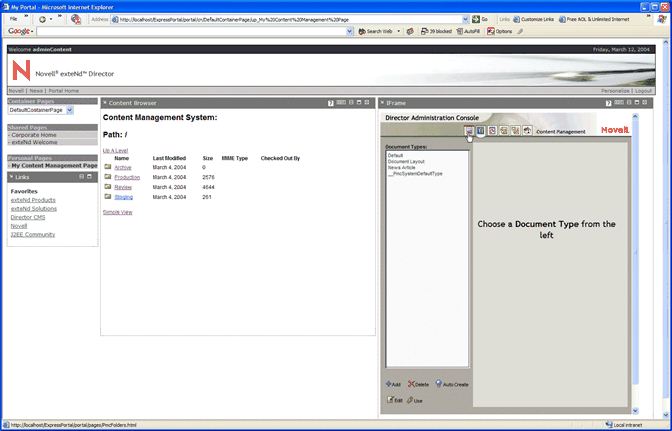The height and width of the screenshot is (431, 672).
Task: Click the Go button beside address bar
Action: [x=480, y=19]
